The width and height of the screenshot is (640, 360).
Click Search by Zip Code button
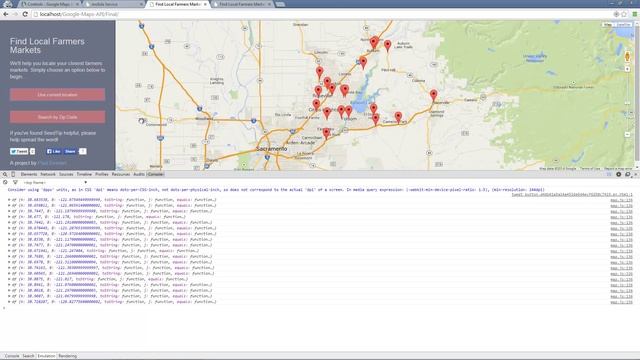coord(58,117)
